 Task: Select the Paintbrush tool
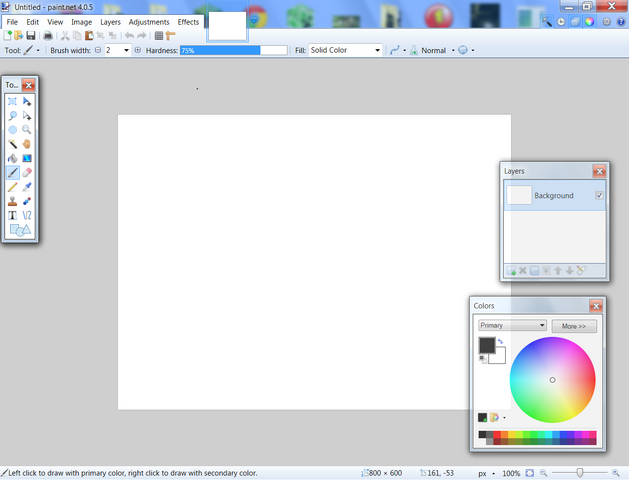(x=12, y=172)
